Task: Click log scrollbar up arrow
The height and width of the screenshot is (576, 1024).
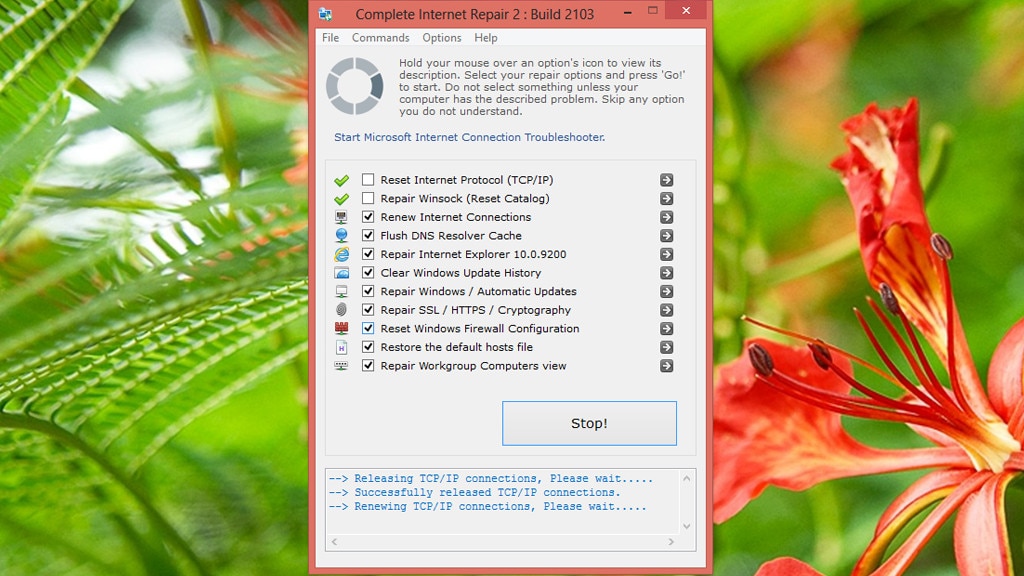Action: coord(686,479)
